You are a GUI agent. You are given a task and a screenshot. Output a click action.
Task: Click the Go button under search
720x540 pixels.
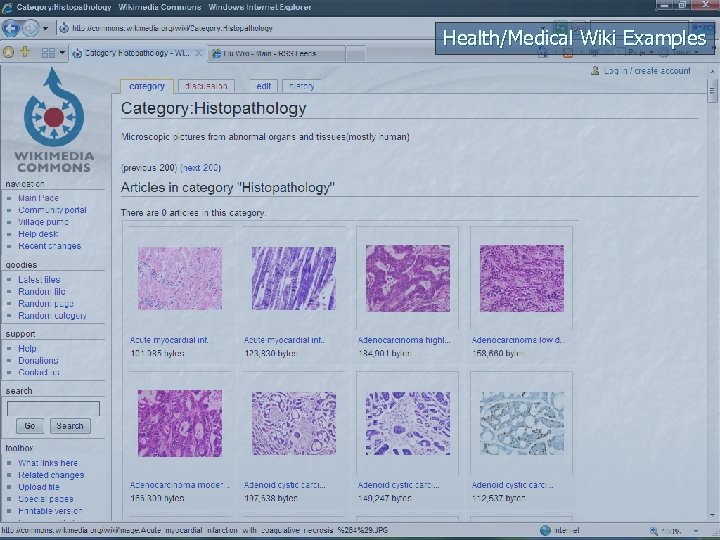click(30, 426)
